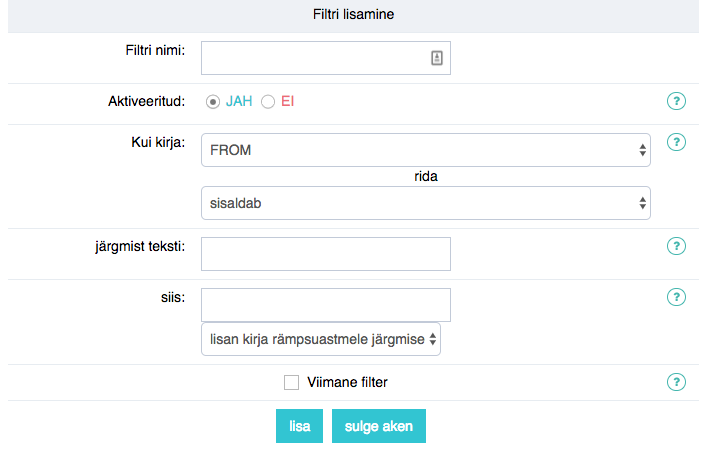Click the Viimane filter label text
The image size is (705, 451).
[347, 382]
